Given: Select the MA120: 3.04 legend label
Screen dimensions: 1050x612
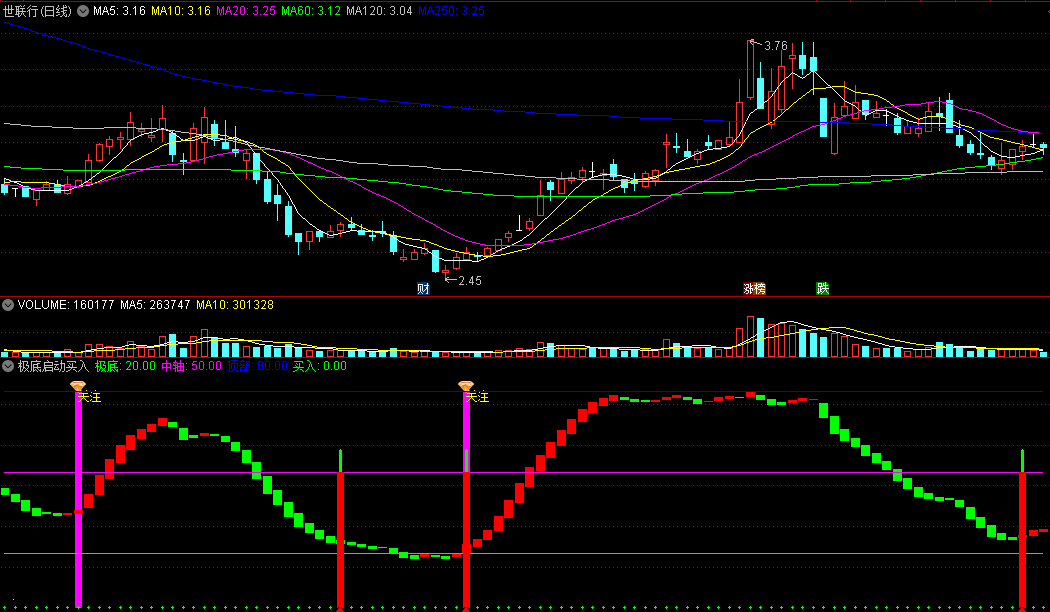Looking at the screenshot, I should (x=379, y=11).
